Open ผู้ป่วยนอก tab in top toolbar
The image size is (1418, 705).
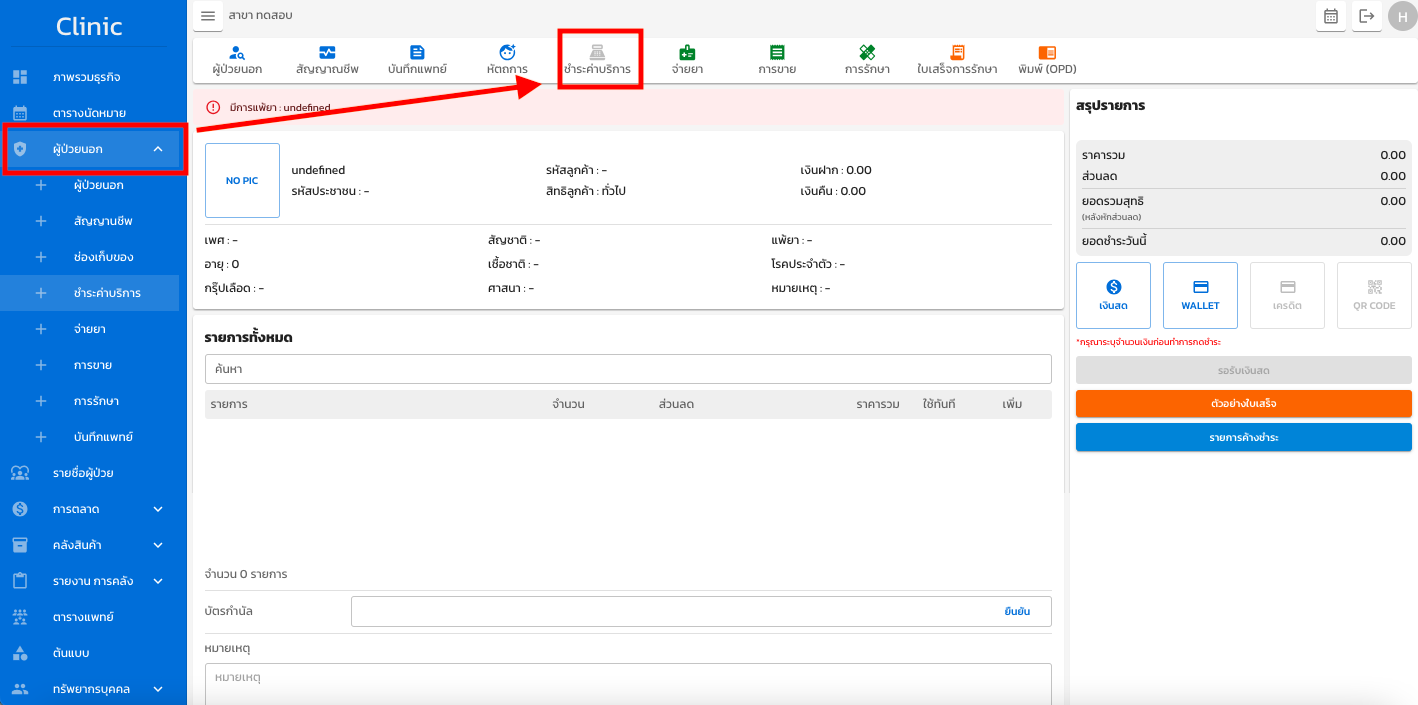coord(237,60)
